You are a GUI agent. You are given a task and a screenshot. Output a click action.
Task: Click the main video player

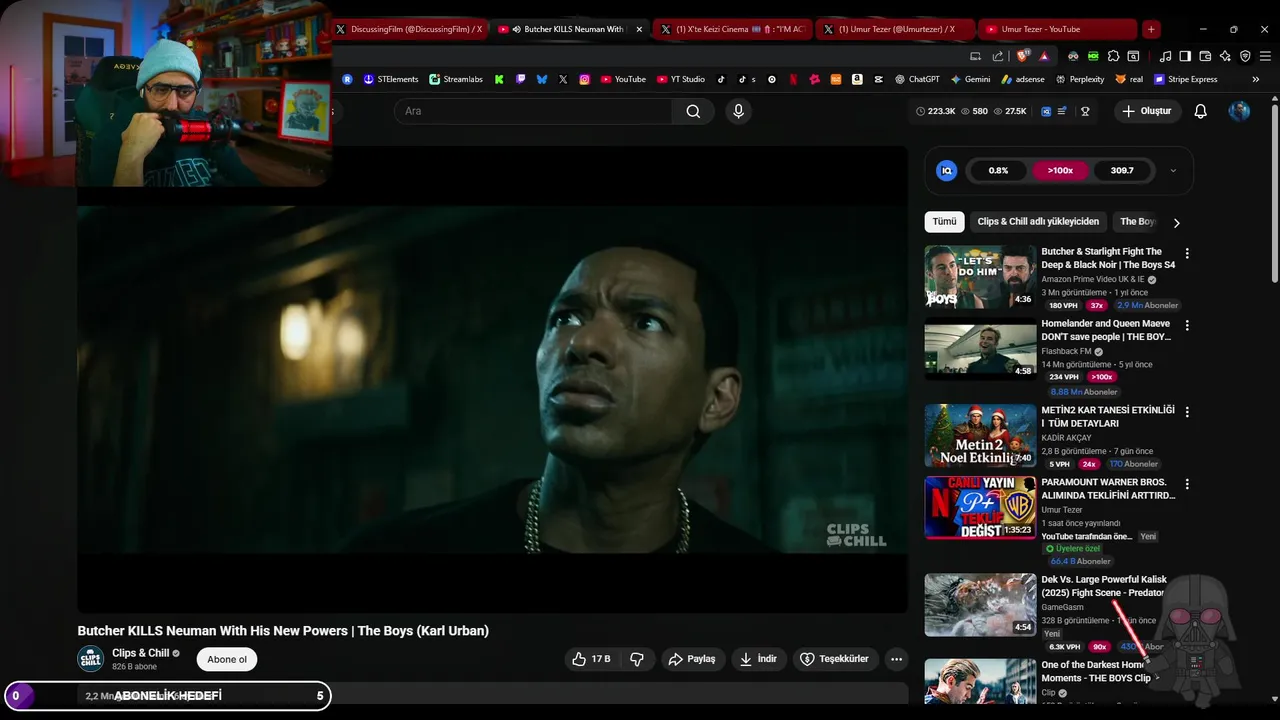coord(492,379)
